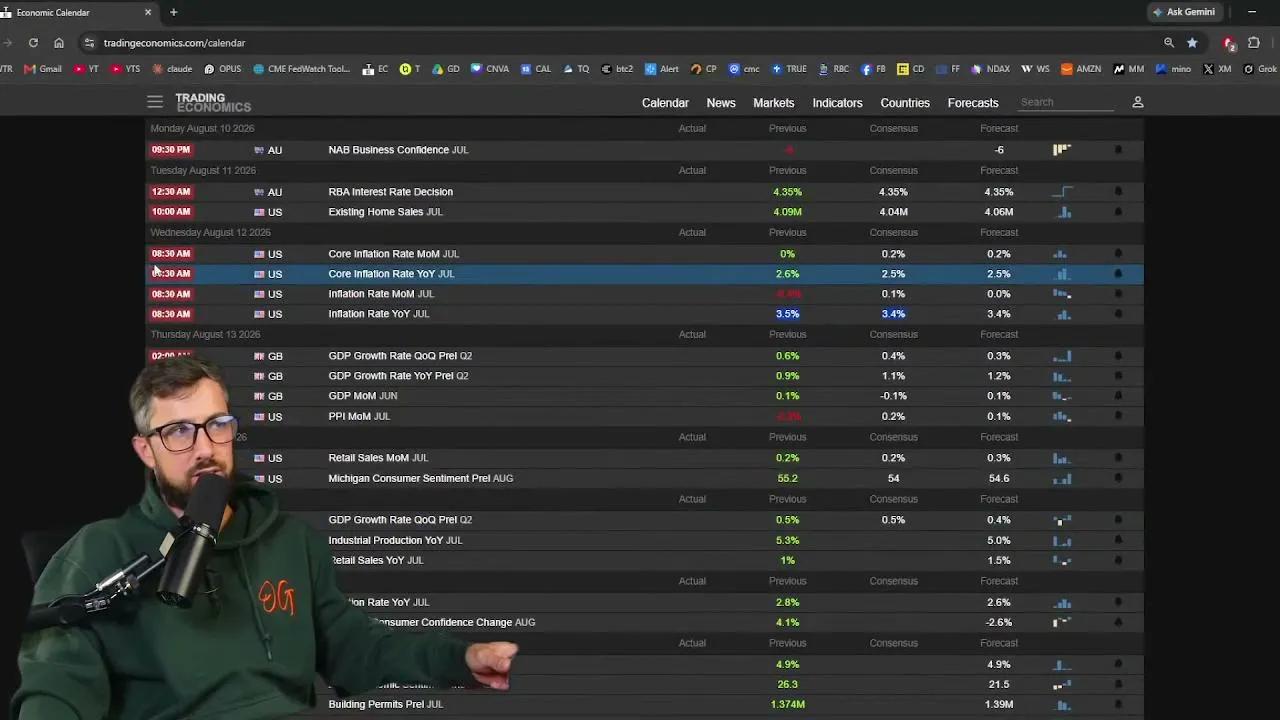1280x720 pixels.
Task: Open the Forecasts nav menu
Action: pos(973,103)
